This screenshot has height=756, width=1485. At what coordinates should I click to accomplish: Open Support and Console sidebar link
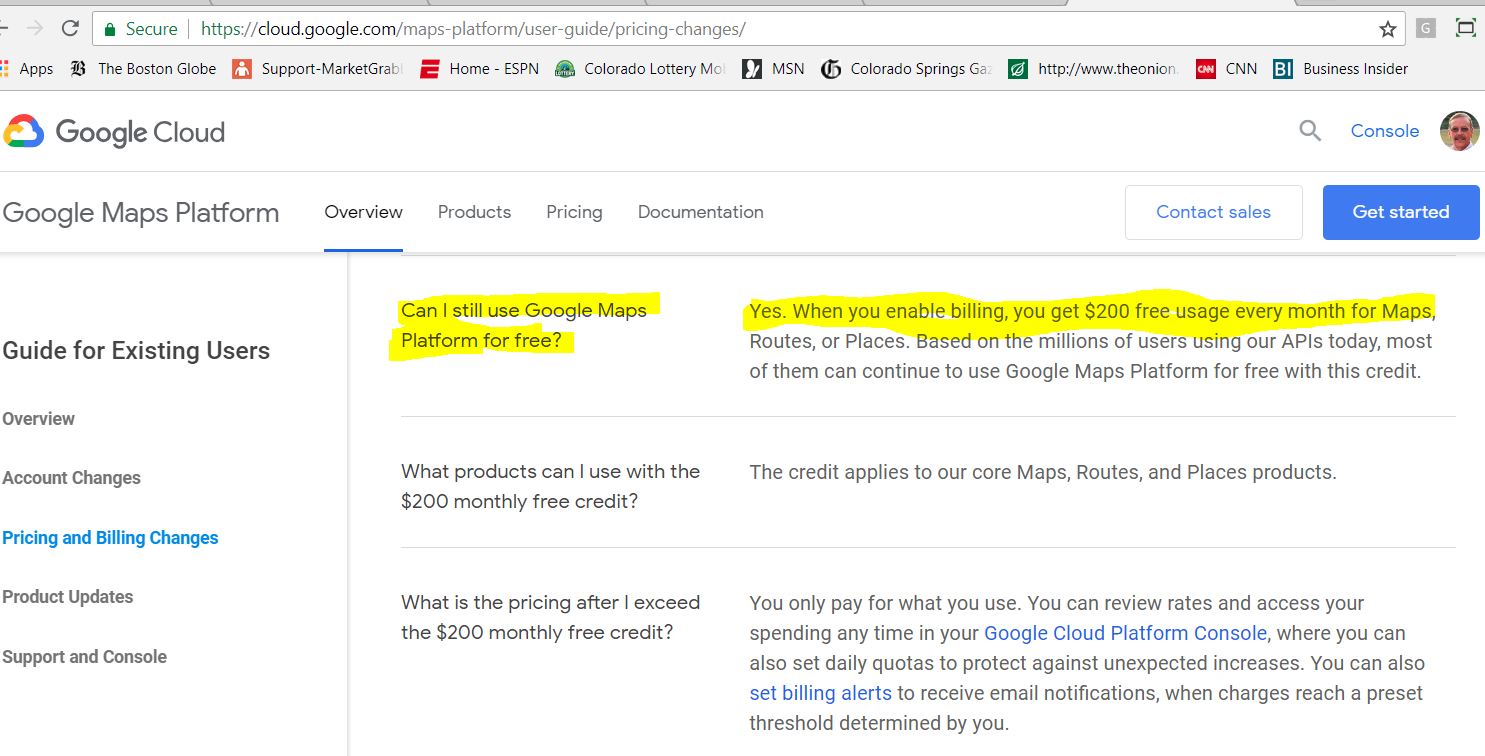[85, 657]
